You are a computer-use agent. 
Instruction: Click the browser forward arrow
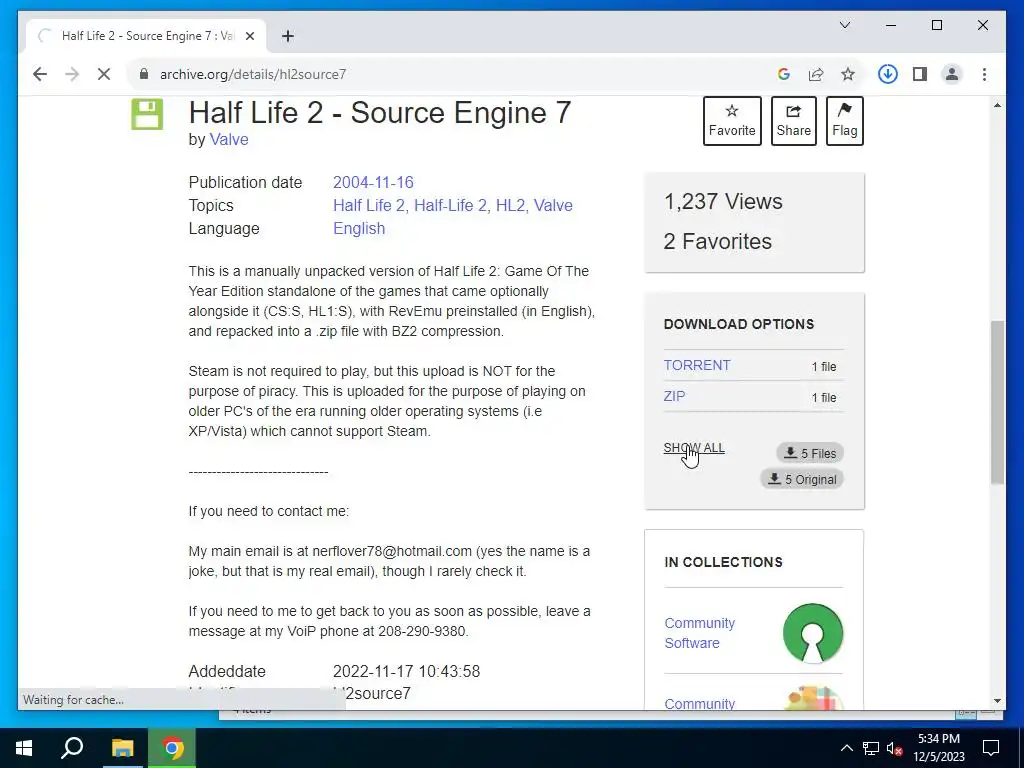(x=72, y=74)
